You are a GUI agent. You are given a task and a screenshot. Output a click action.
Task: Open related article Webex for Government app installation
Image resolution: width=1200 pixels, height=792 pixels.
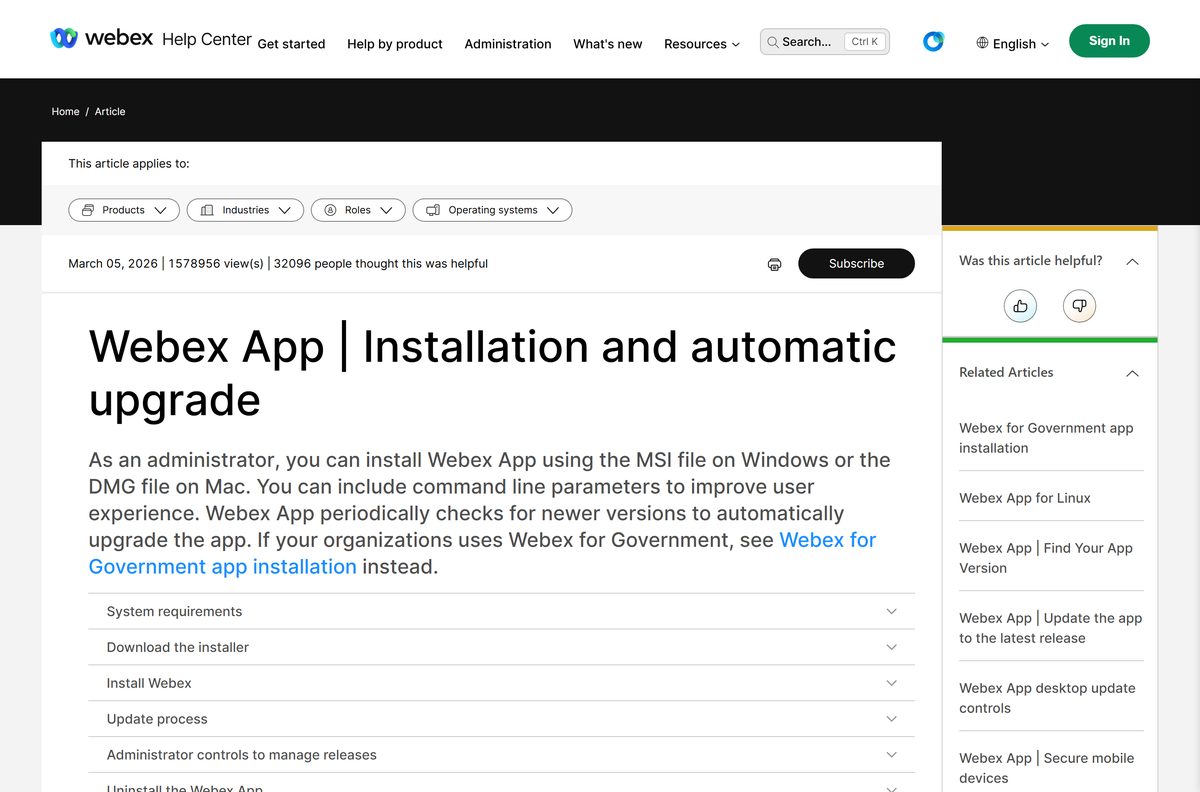click(1046, 438)
